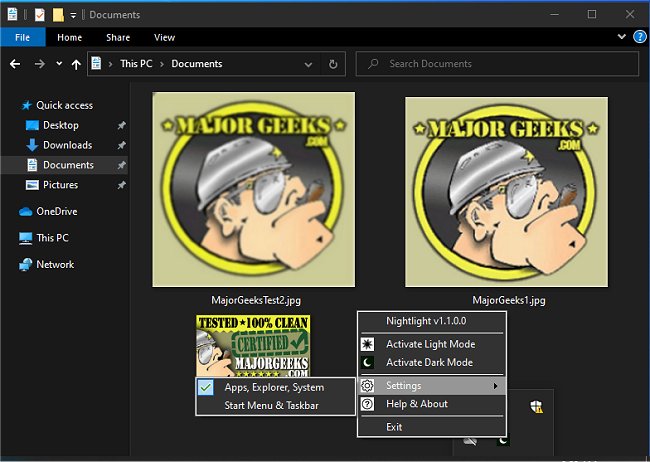The image size is (650, 462).
Task: Open OneDrive in the navigation pane
Action: click(57, 212)
